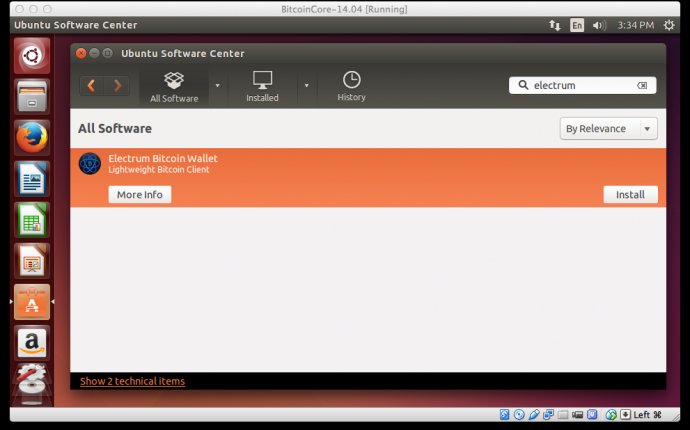Click the More Info button
This screenshot has width=690, height=430.
(x=140, y=195)
